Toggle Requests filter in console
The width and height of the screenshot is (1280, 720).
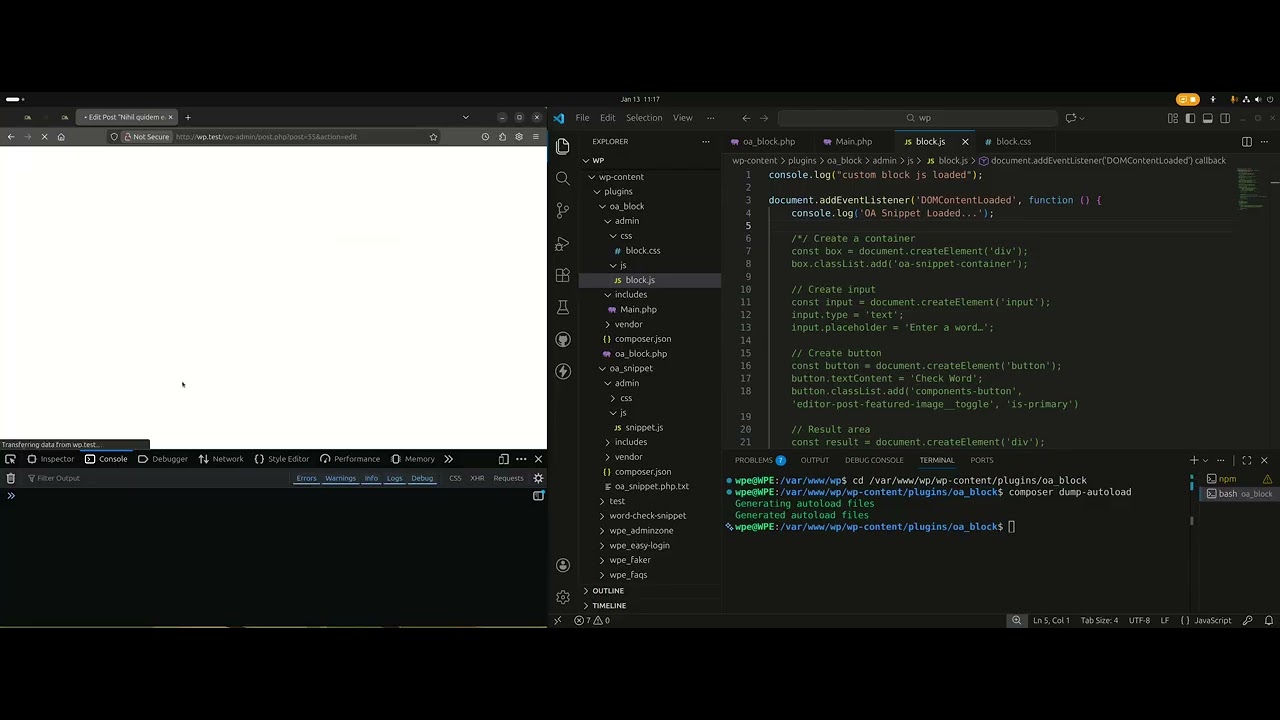click(508, 478)
